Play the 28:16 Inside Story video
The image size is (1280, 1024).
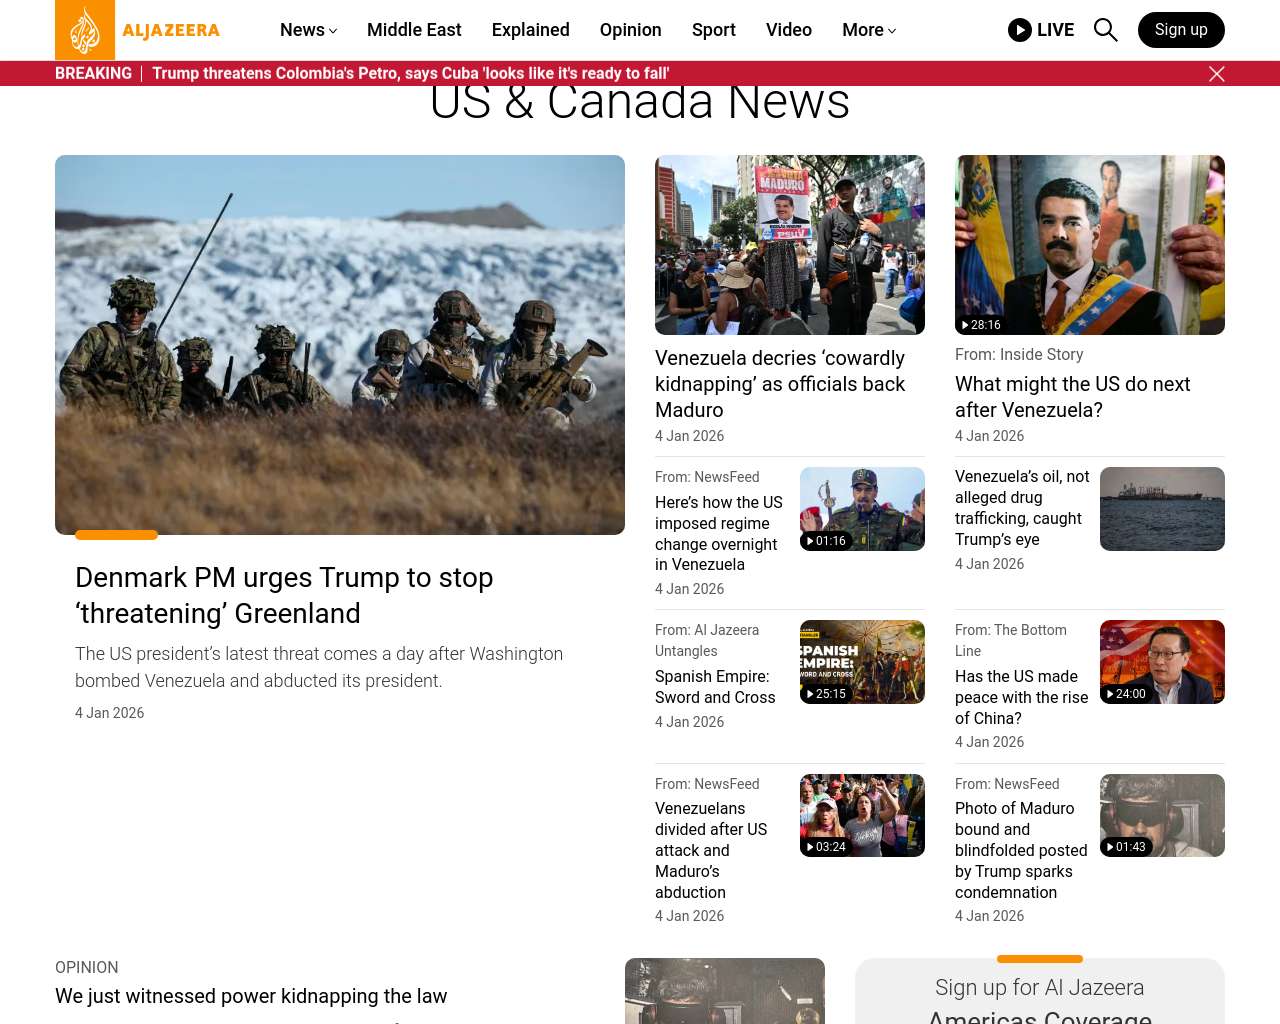point(1090,245)
